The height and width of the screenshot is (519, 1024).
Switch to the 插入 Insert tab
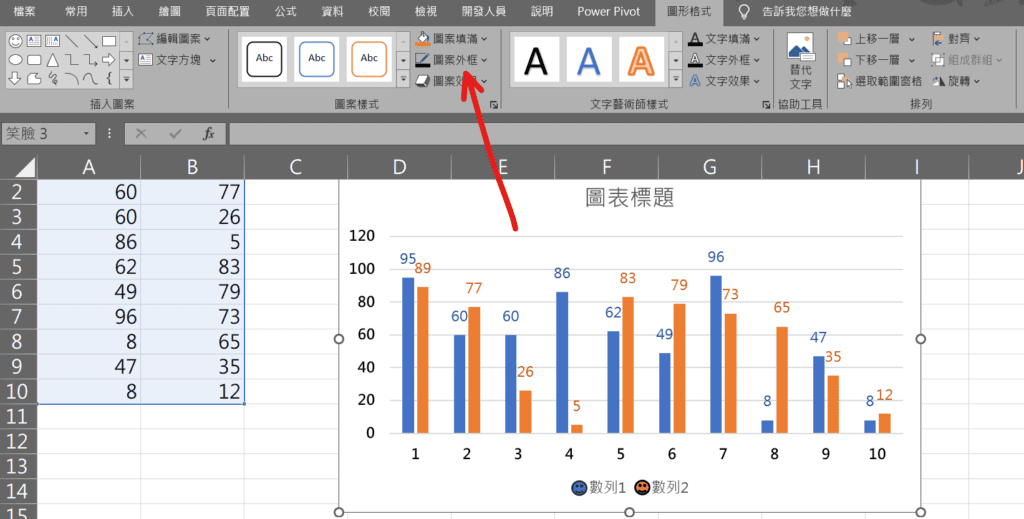tap(122, 12)
